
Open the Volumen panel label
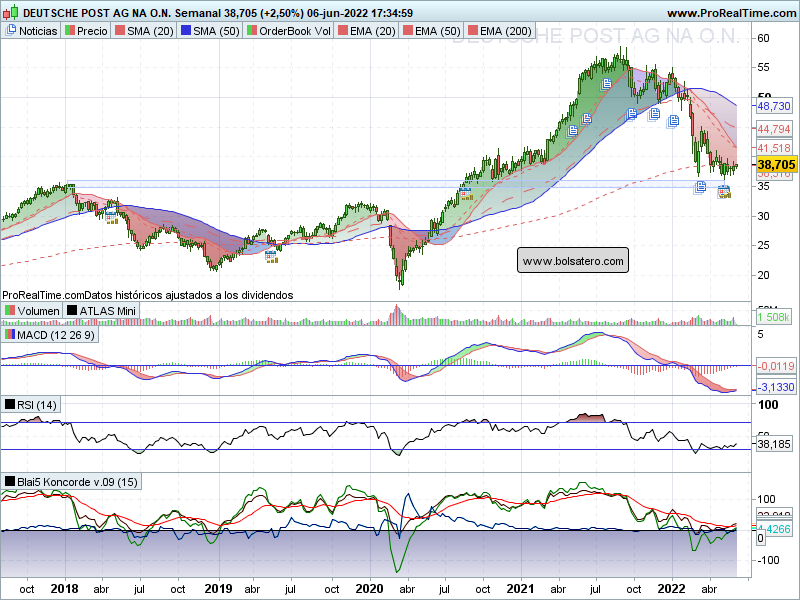pos(32,311)
